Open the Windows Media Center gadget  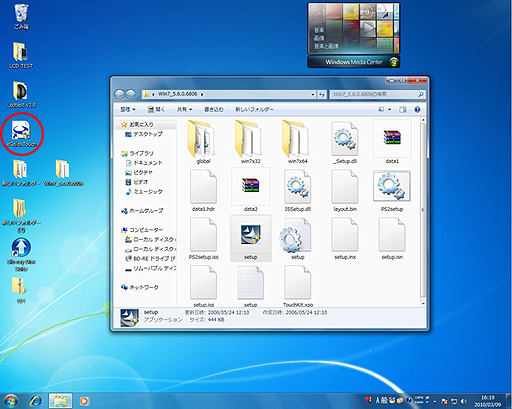coord(354,35)
